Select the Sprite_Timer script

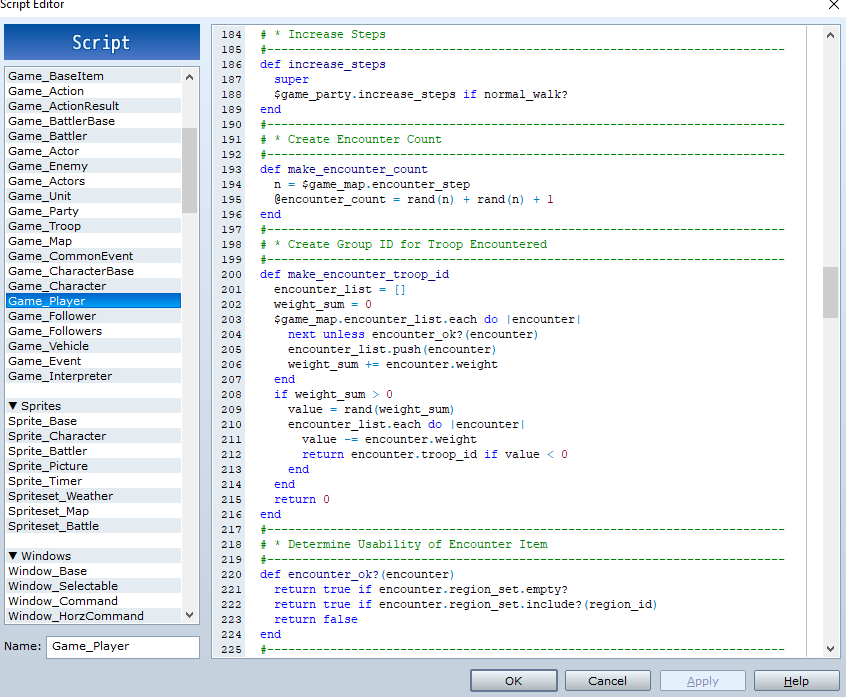click(x=94, y=481)
